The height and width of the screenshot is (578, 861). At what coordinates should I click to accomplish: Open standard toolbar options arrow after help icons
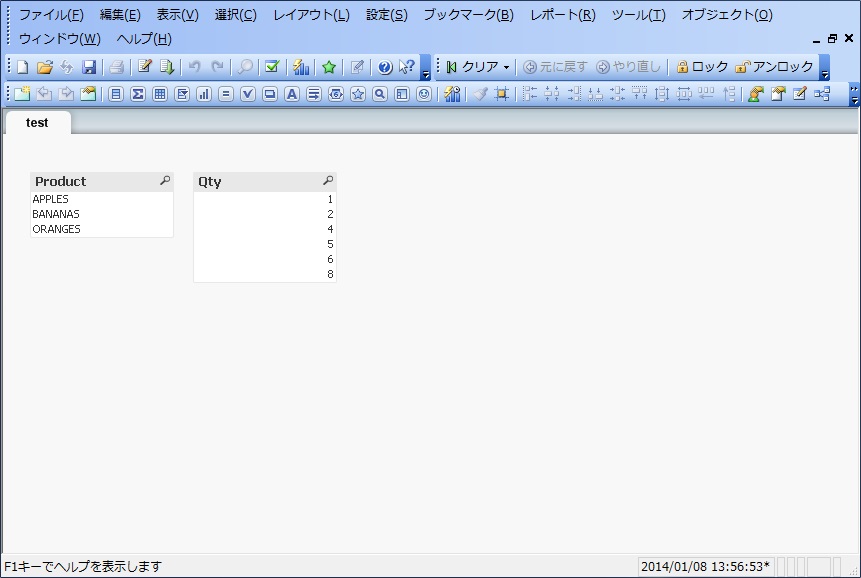[x=426, y=68]
